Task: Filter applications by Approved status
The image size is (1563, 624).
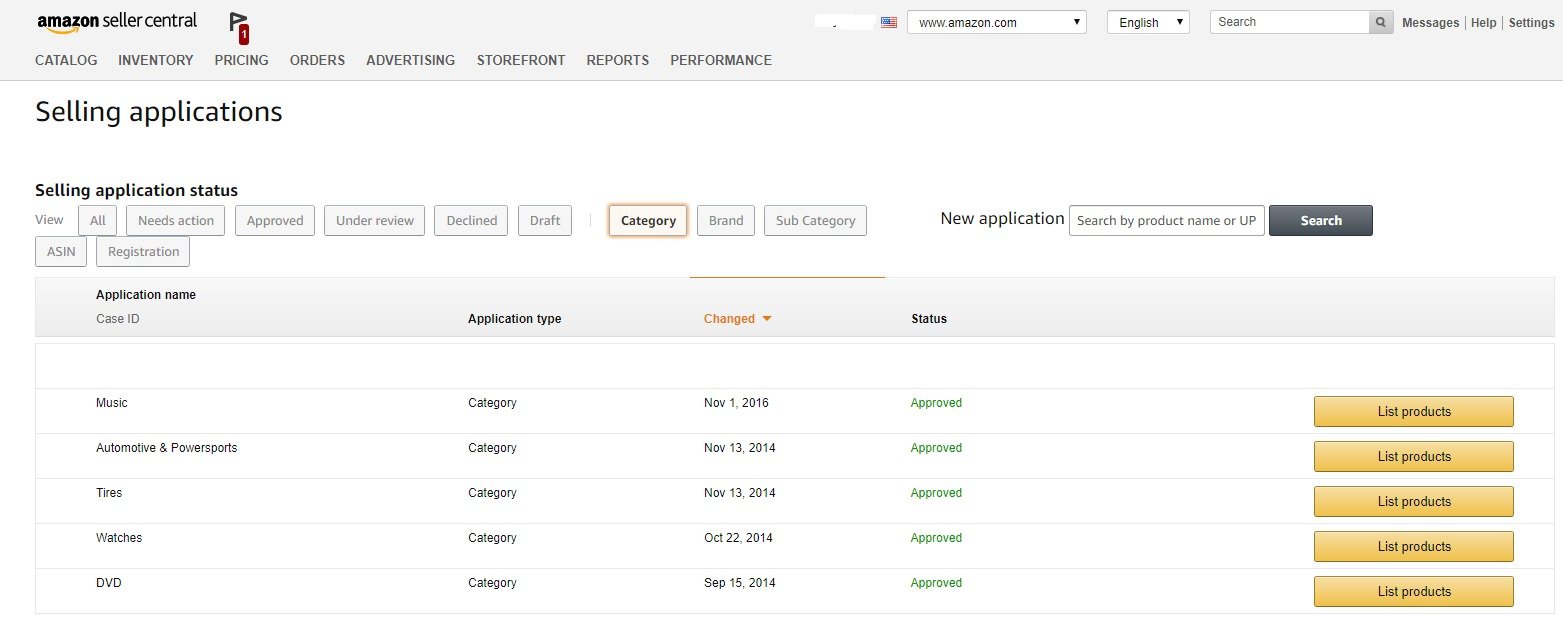Action: pos(275,220)
